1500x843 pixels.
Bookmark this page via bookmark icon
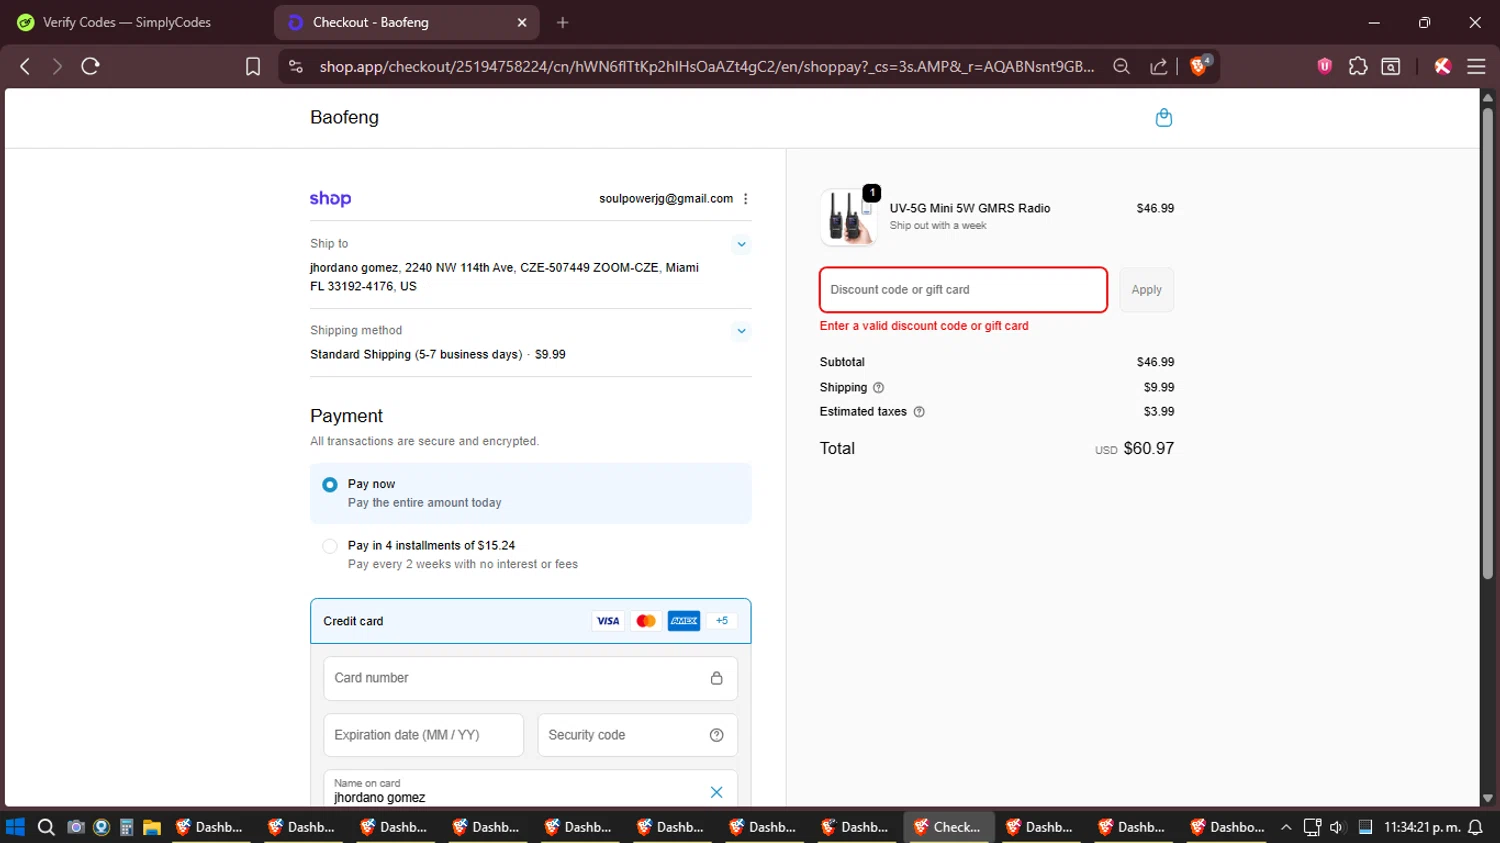pos(253,66)
